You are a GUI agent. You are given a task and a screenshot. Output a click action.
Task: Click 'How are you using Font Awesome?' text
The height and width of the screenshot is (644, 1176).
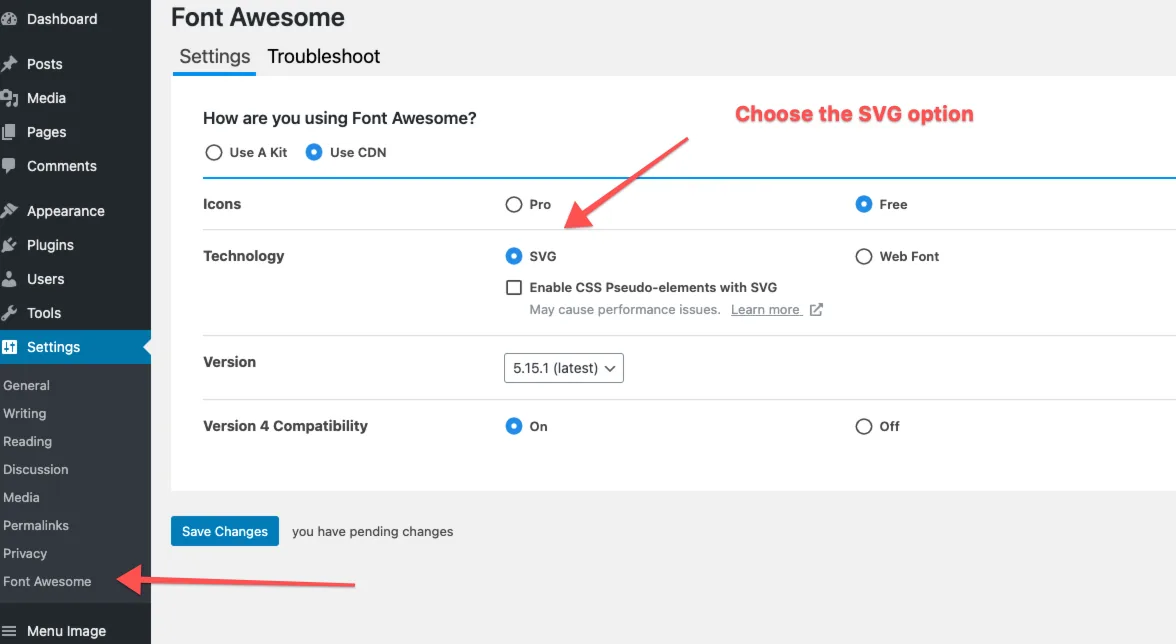click(x=340, y=118)
